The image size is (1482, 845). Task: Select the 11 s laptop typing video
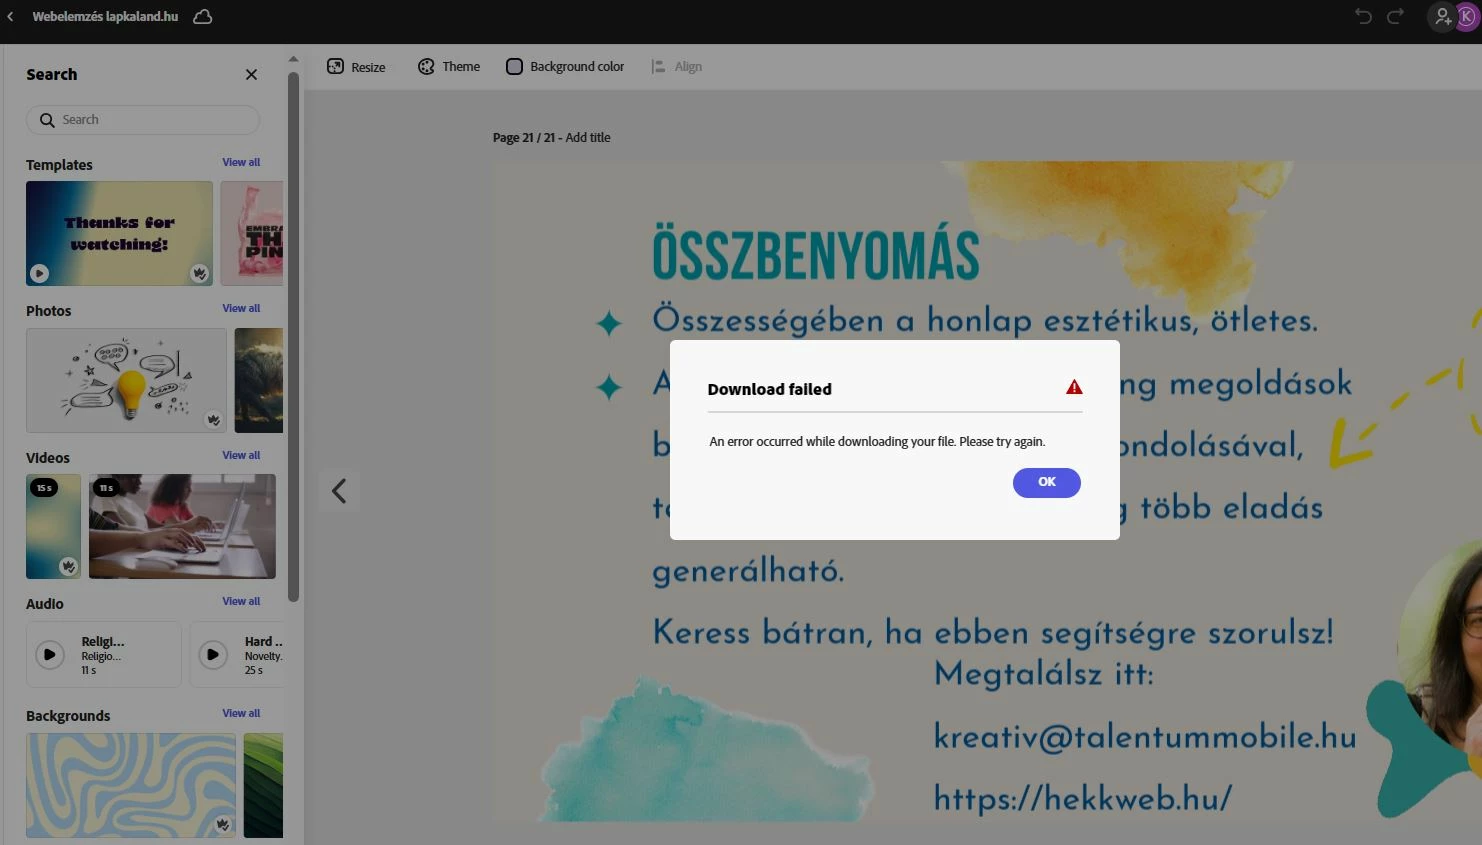click(x=182, y=526)
